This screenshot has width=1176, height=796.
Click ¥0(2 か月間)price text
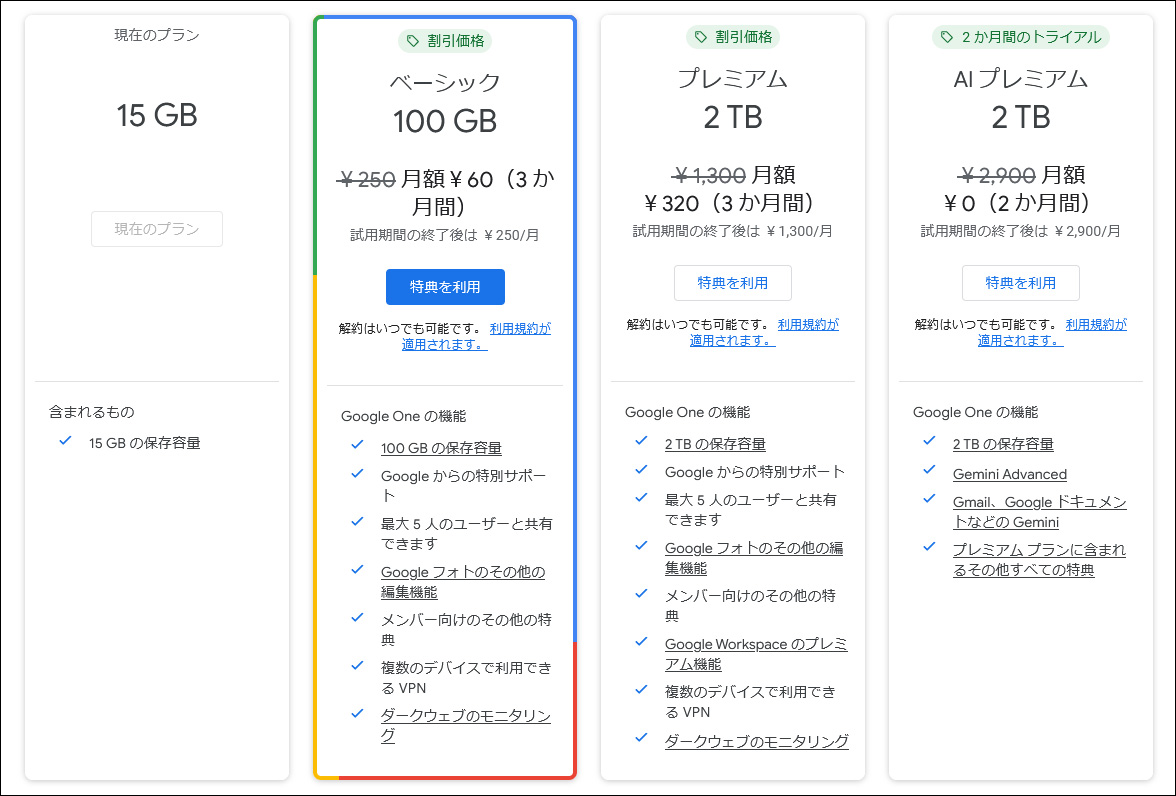click(x=1021, y=203)
